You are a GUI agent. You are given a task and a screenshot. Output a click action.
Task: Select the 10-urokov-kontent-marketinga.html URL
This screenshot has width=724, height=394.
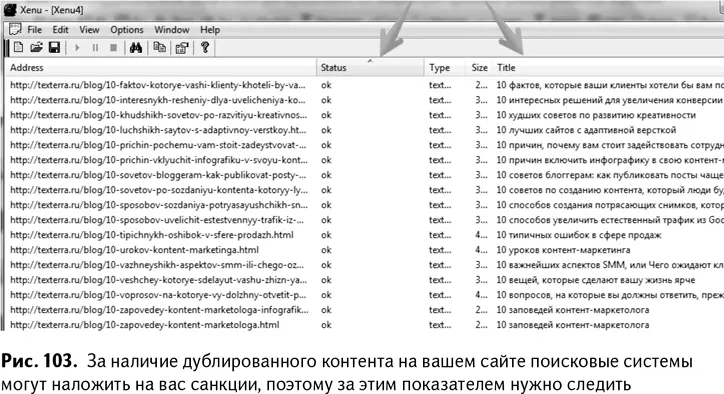coord(134,250)
